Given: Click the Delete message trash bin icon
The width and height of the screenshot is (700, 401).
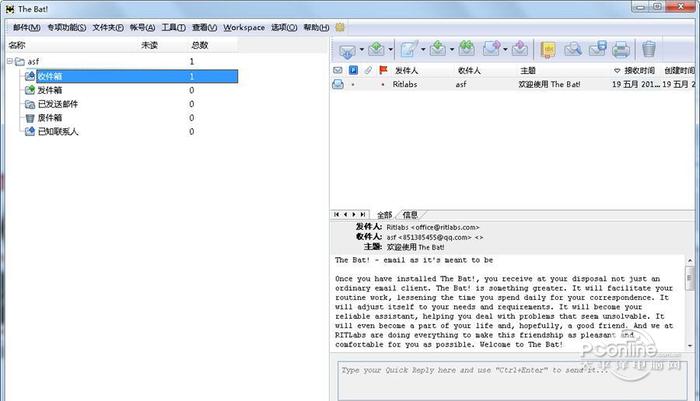Looking at the screenshot, I should coord(649,49).
